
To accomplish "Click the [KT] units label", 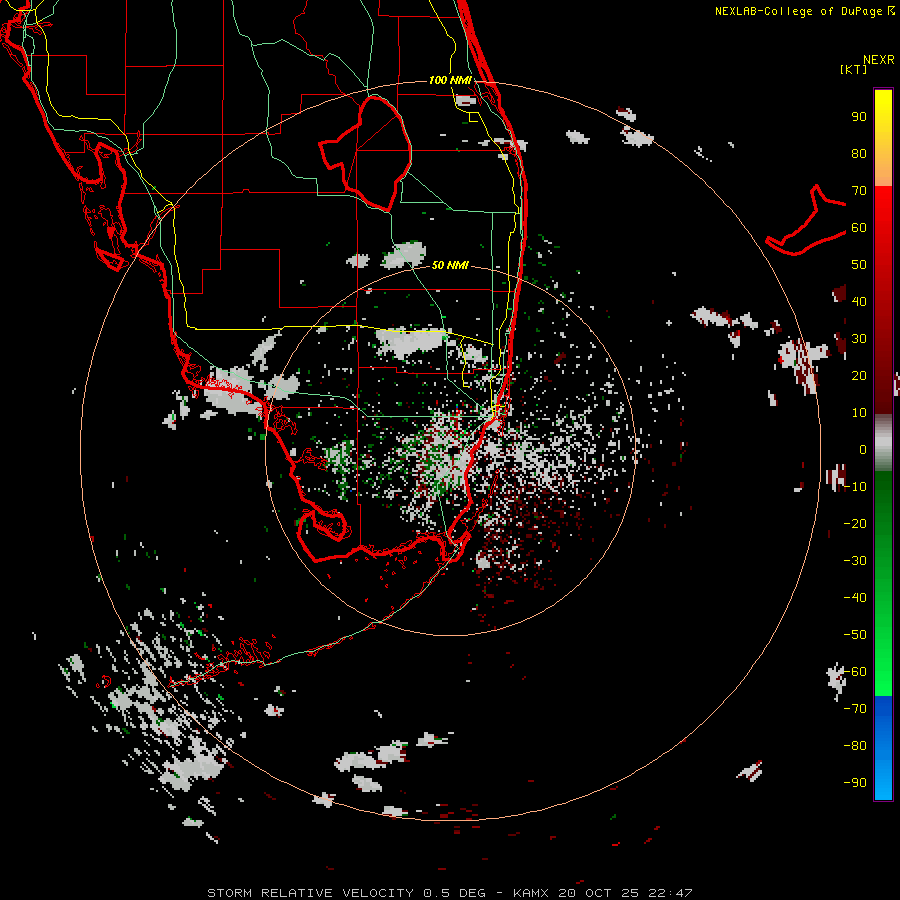I will click(x=853, y=69).
